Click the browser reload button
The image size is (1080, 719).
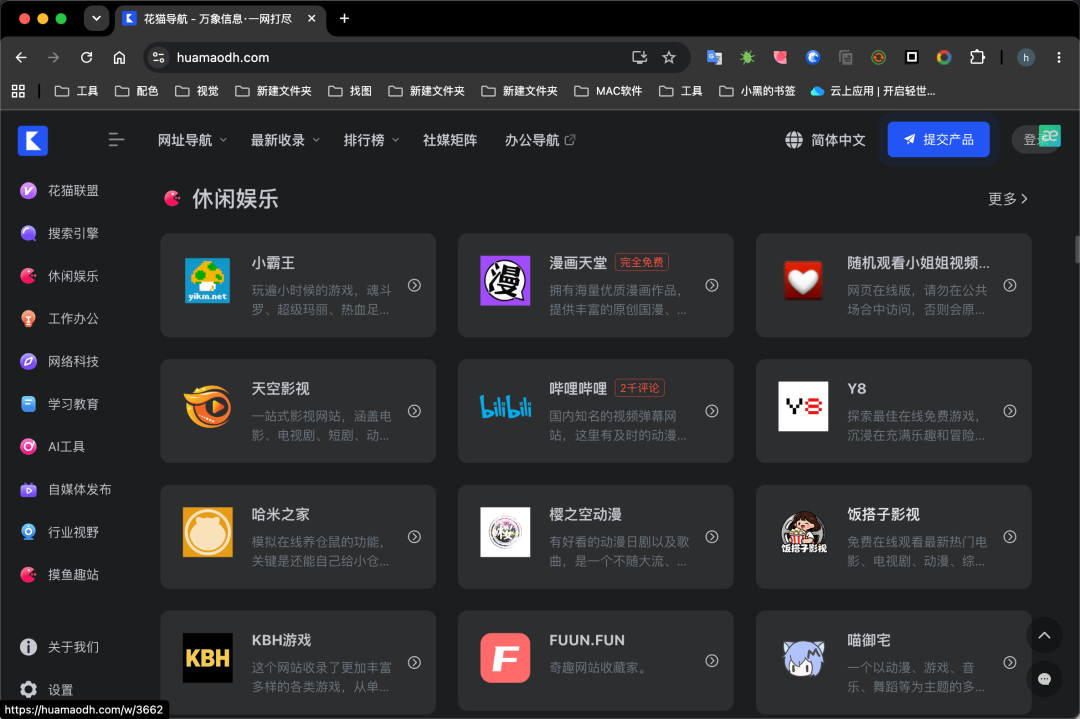(86, 57)
